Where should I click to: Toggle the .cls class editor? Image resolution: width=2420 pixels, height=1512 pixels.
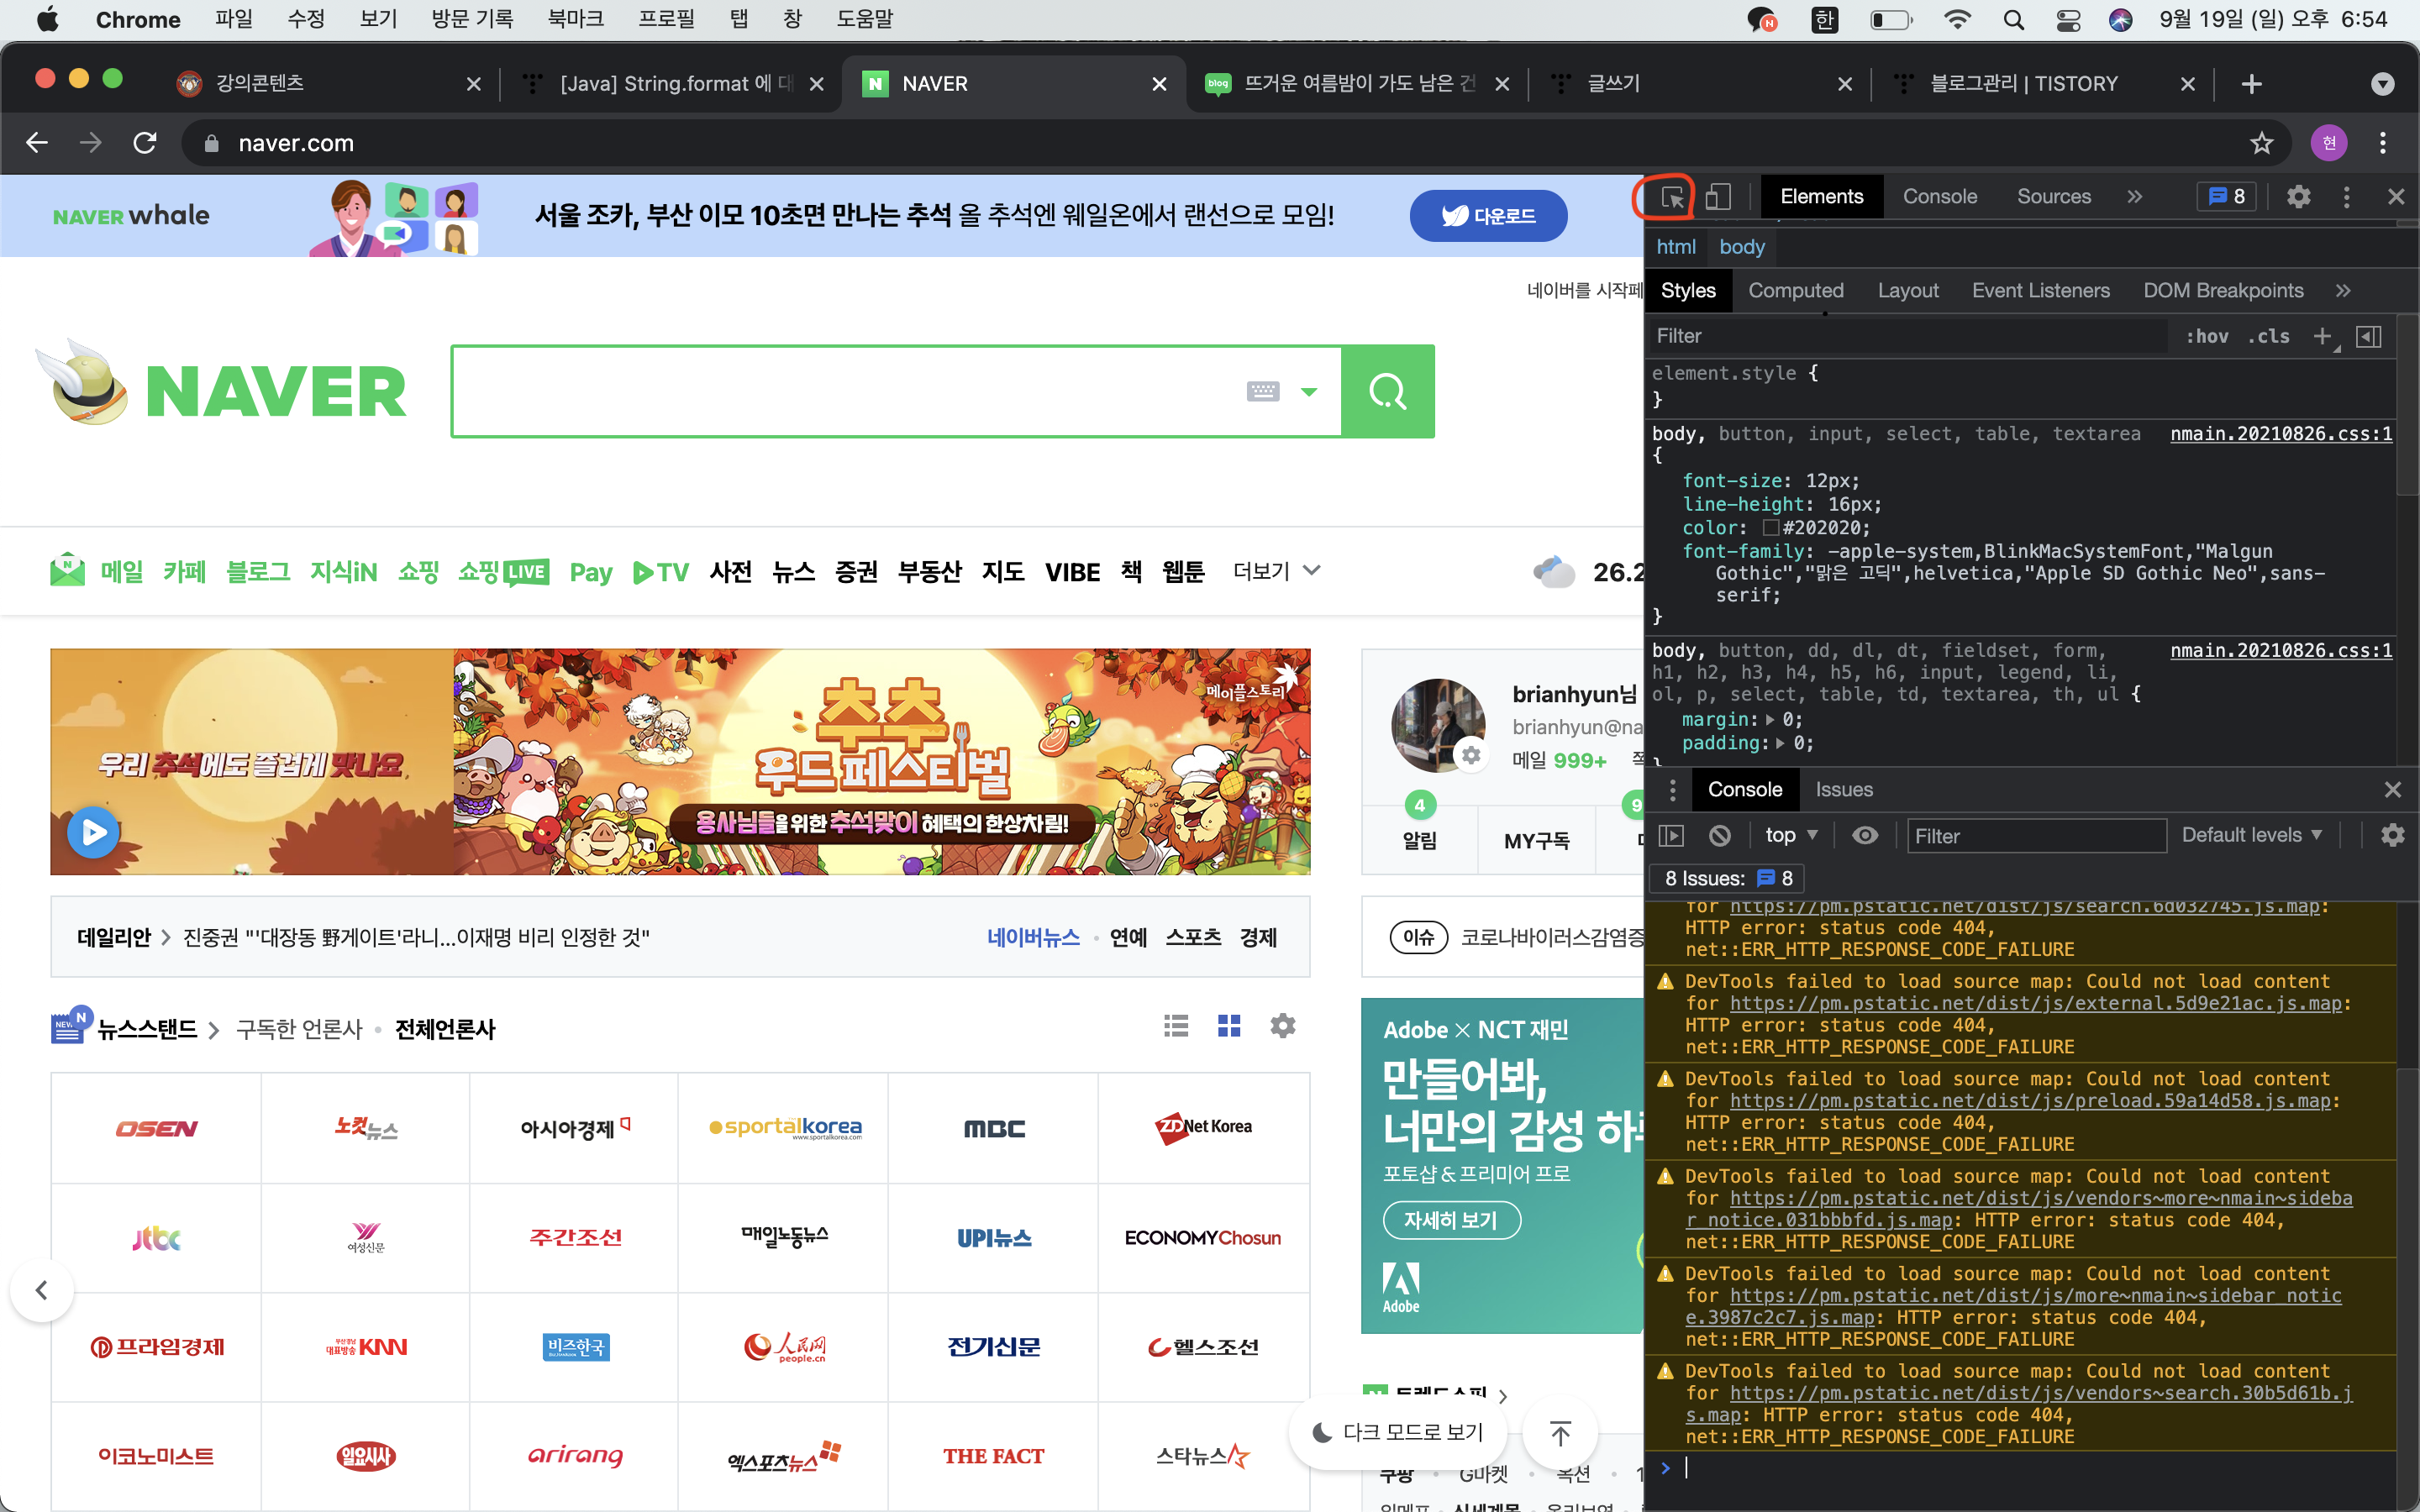(2268, 336)
